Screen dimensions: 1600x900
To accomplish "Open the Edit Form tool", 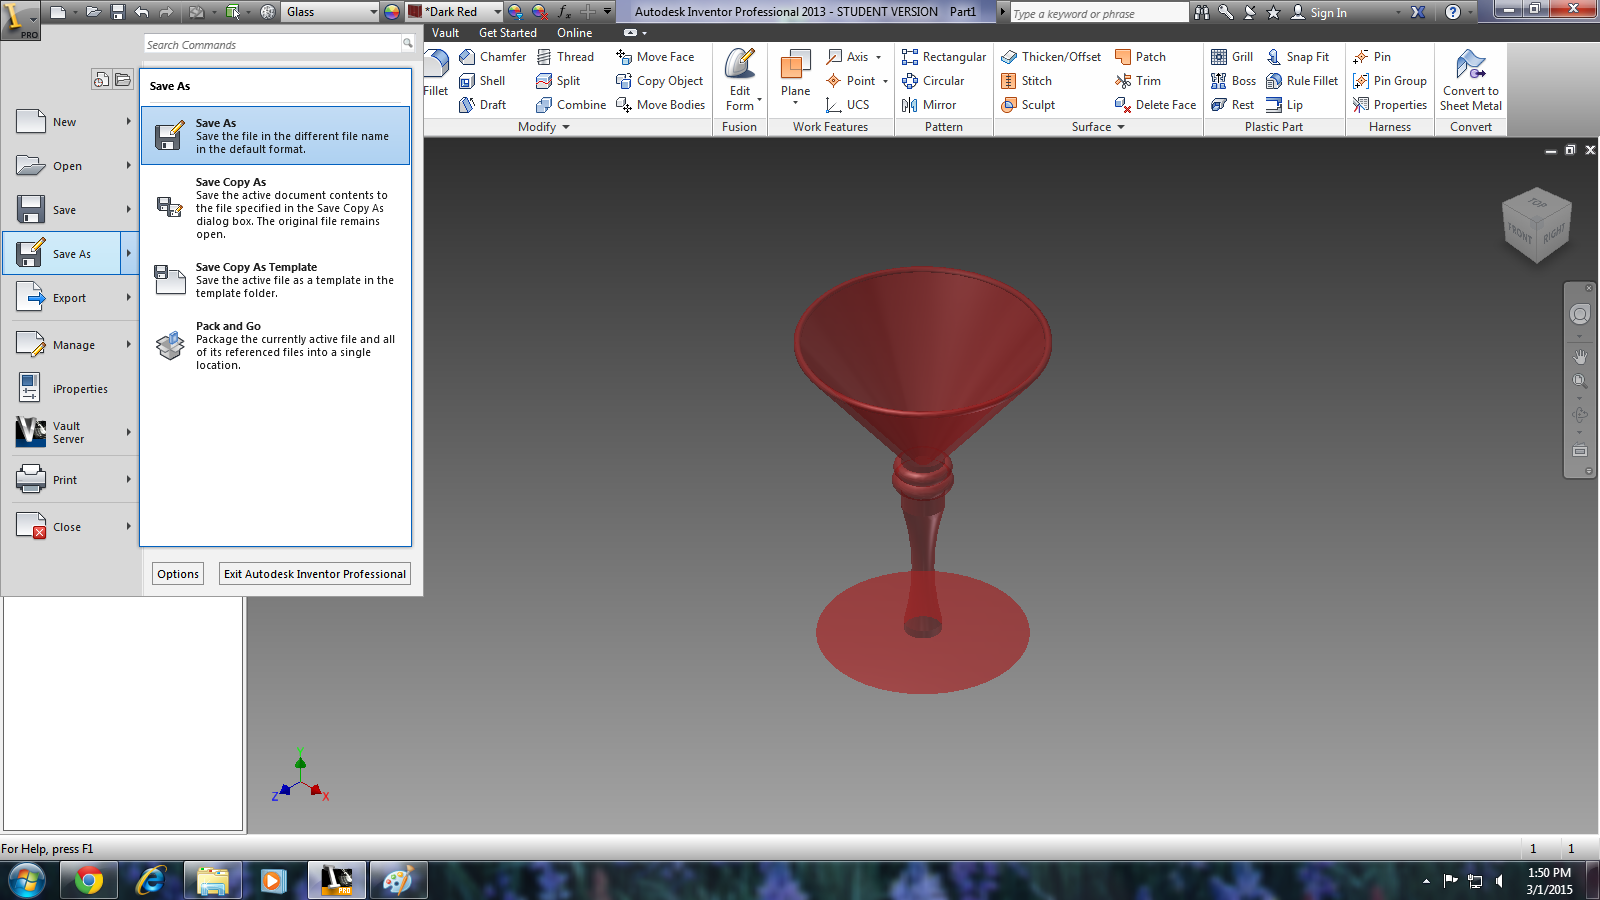I will (x=740, y=79).
